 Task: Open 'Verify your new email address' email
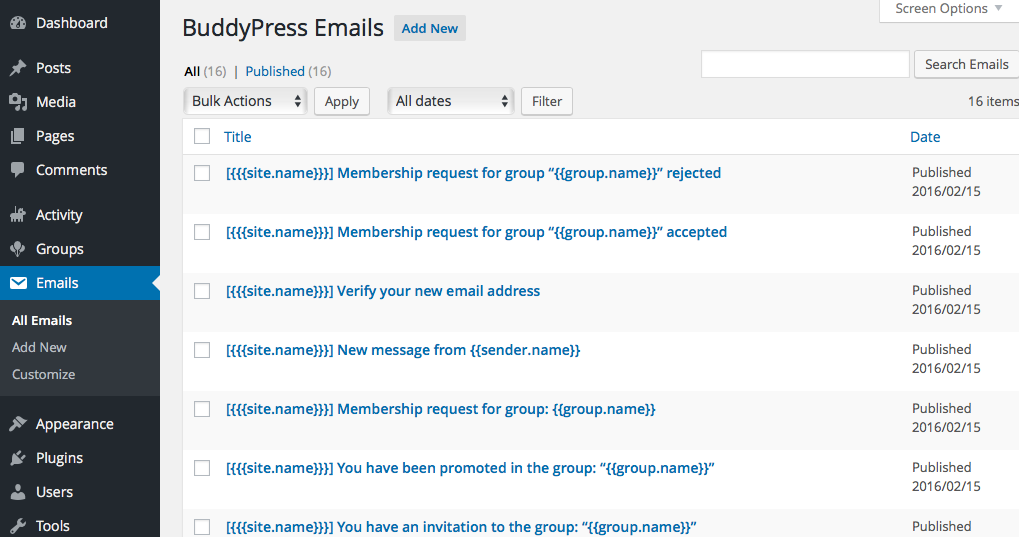pyautogui.click(x=383, y=291)
